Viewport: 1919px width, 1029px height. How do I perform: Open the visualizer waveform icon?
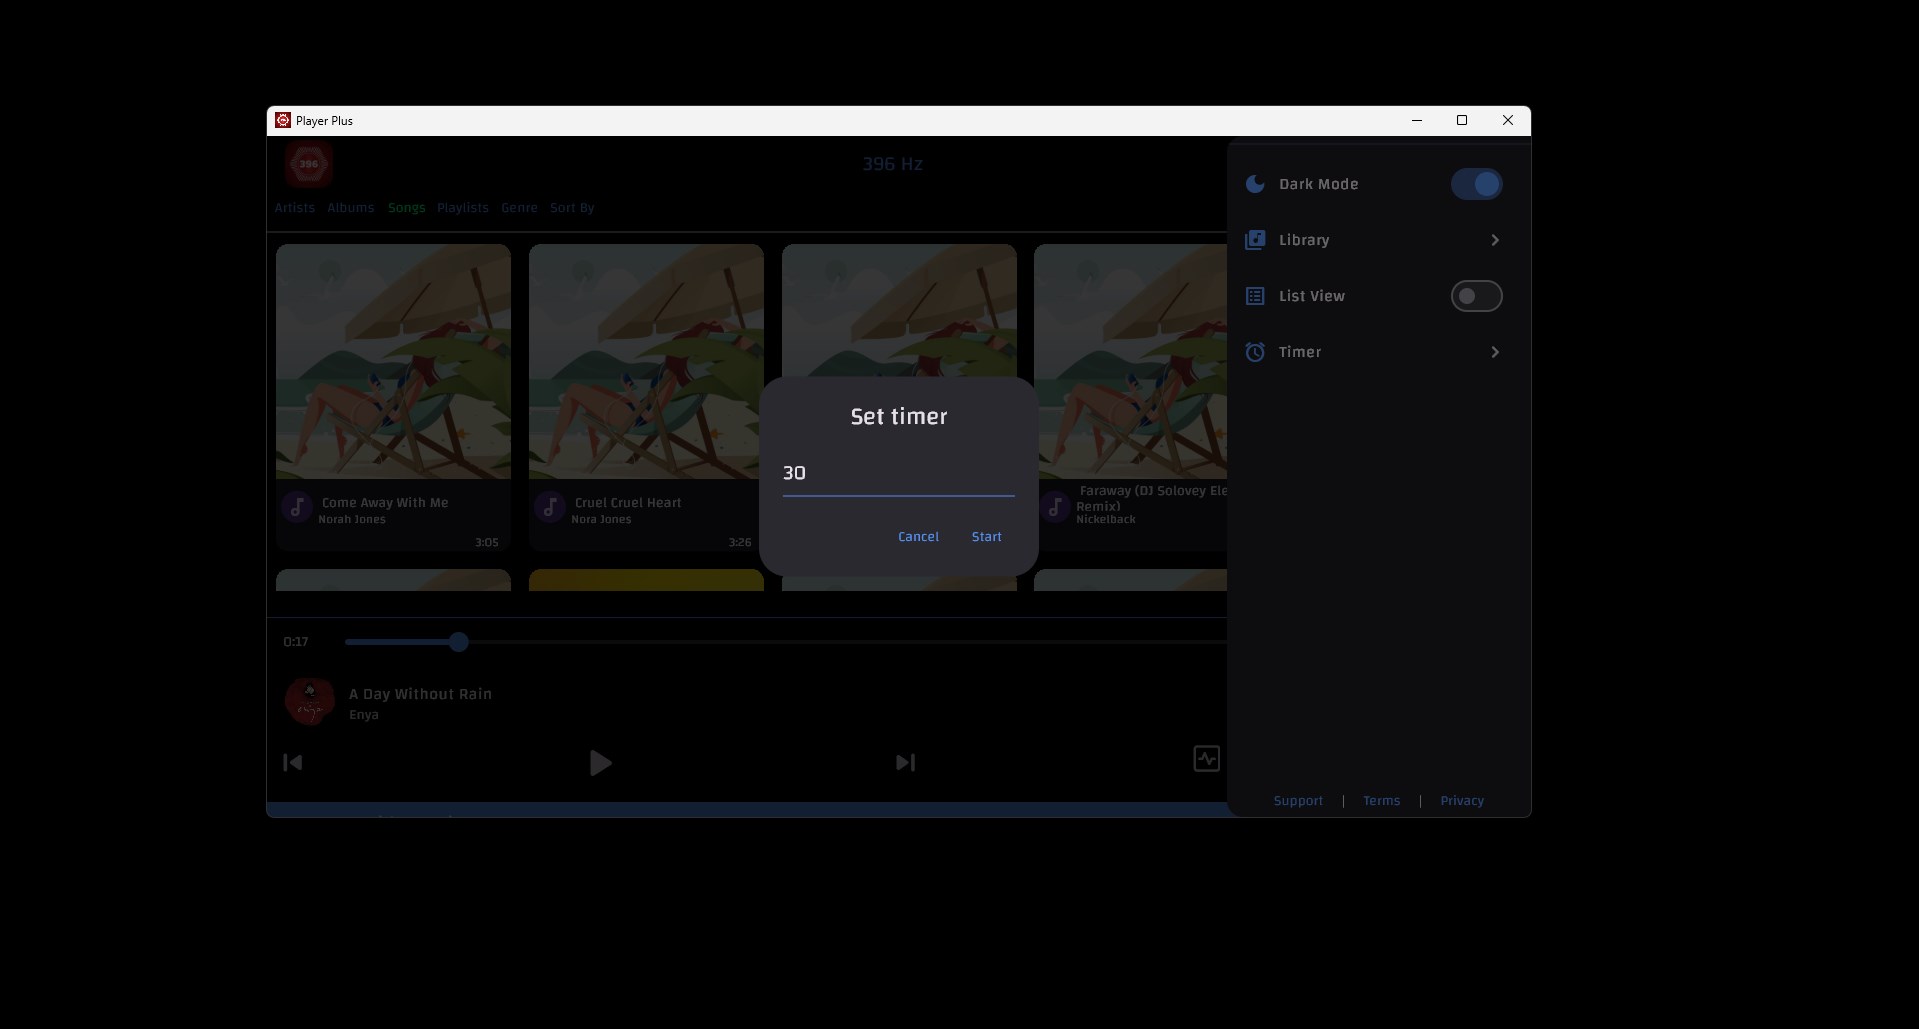1207,759
